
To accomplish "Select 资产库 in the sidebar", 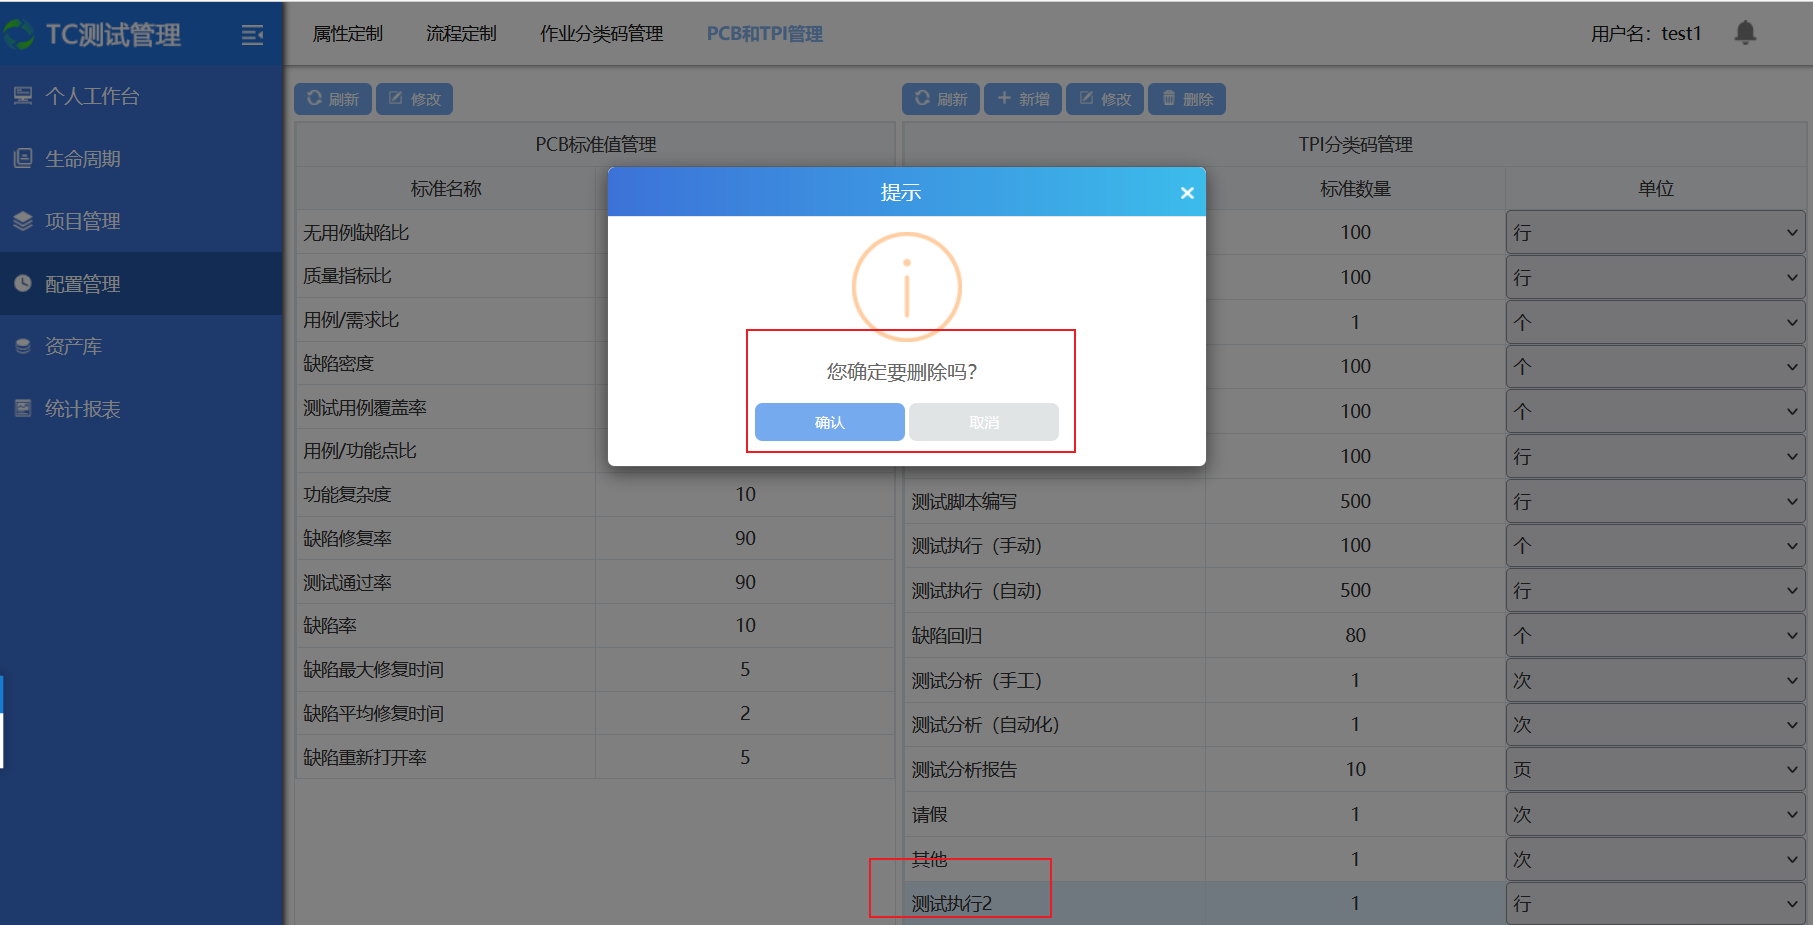I will point(73,346).
